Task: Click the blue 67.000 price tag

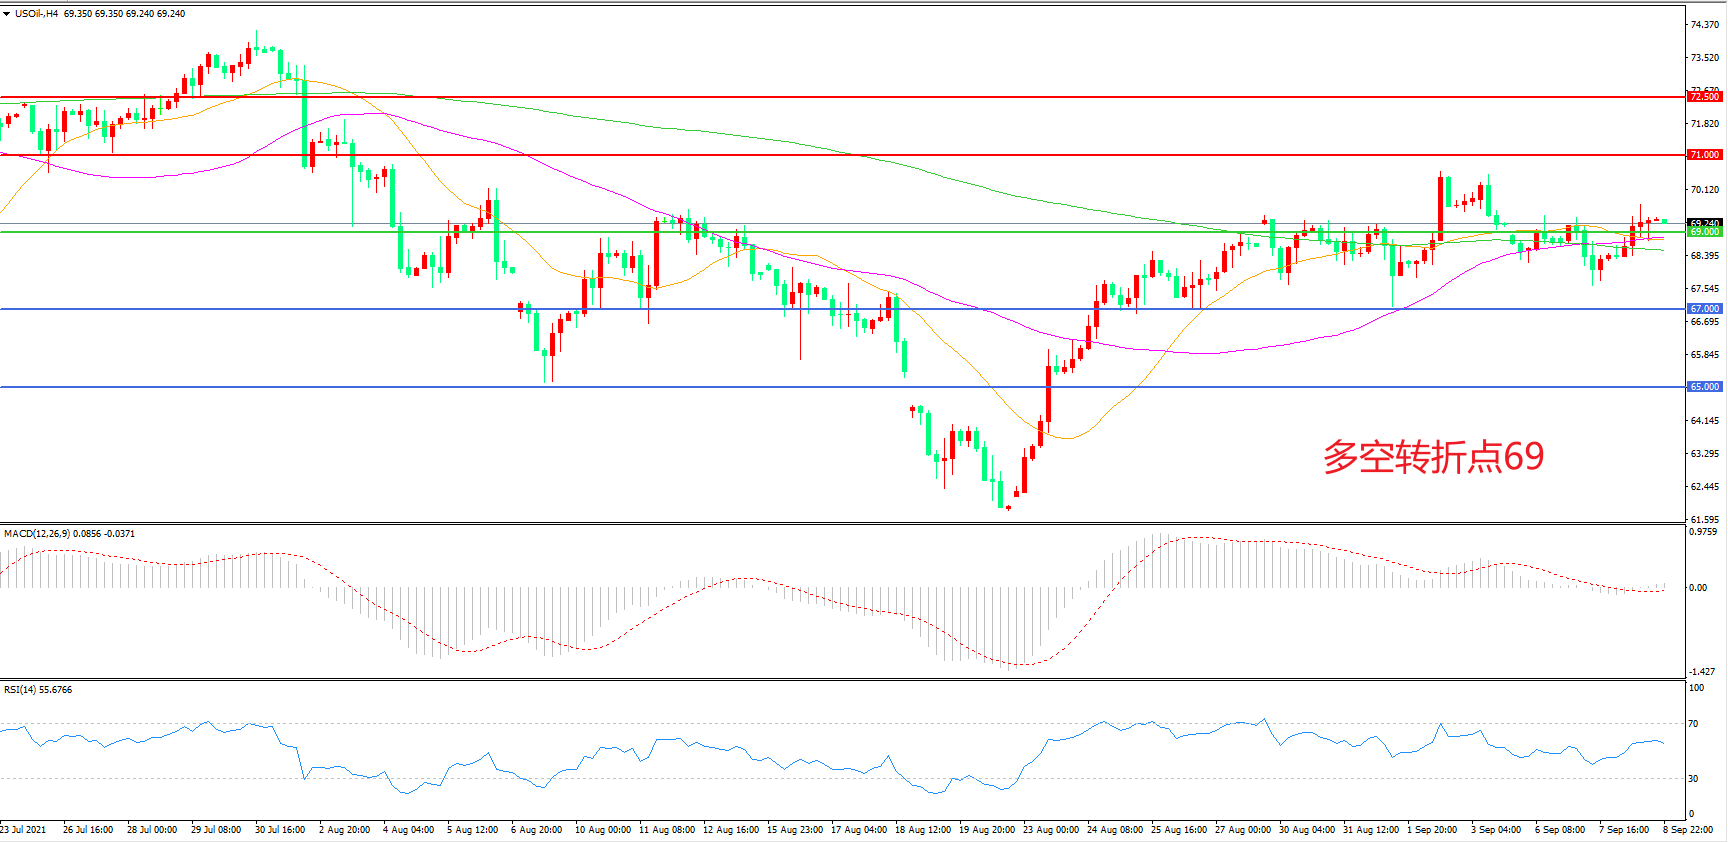Action: pos(1704,309)
